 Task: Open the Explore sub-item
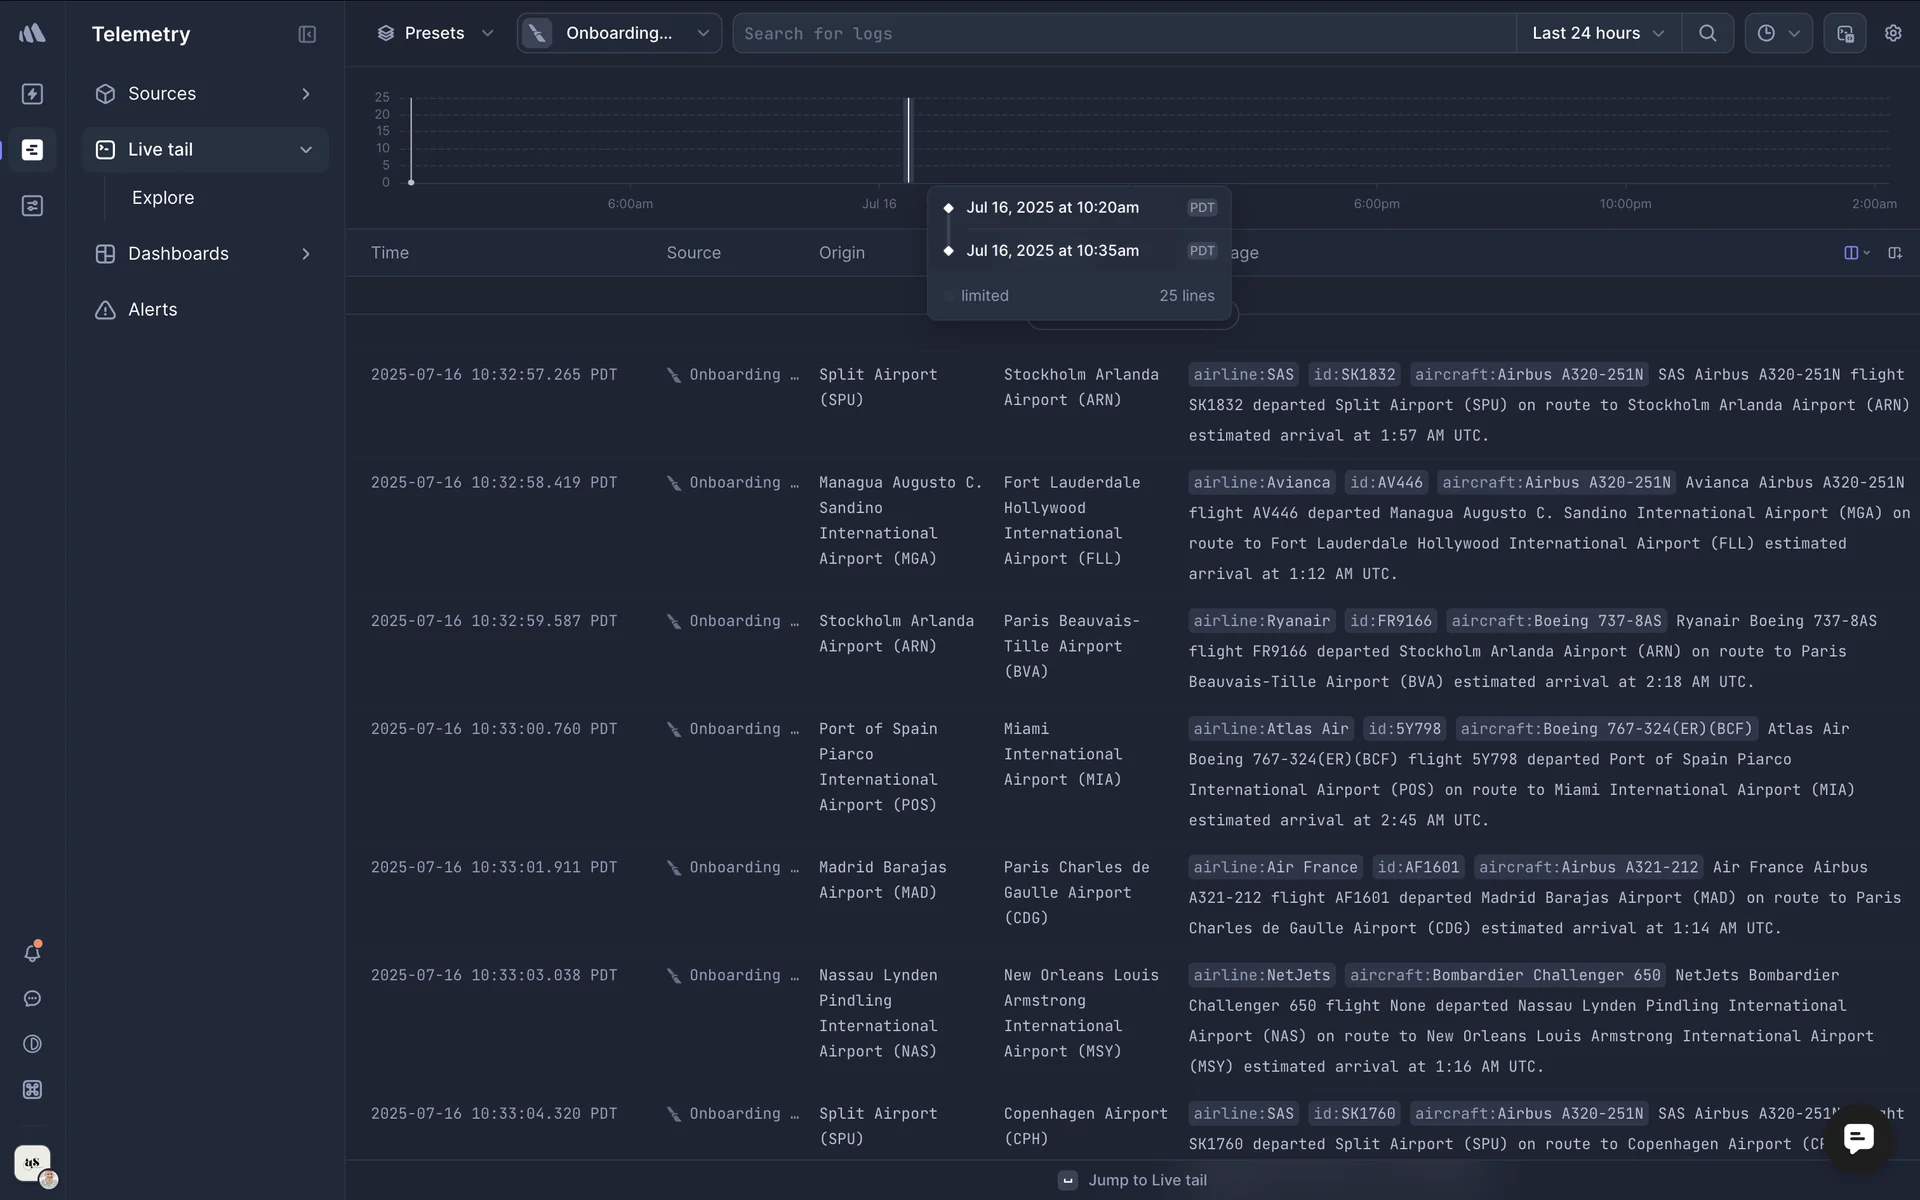coord(163,198)
